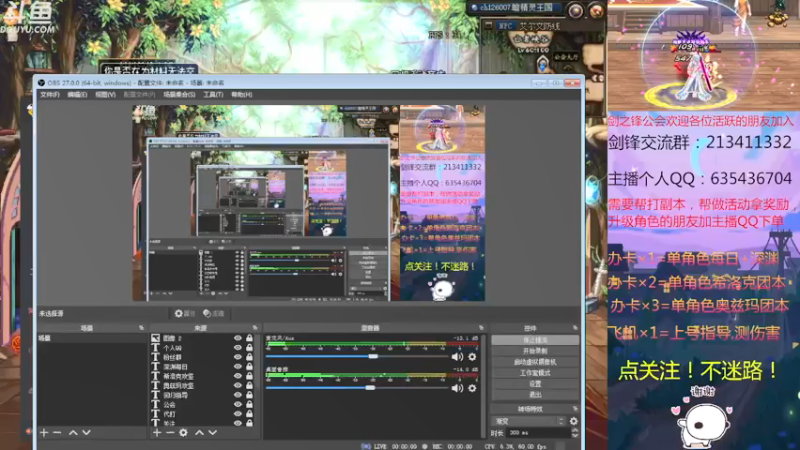Click the 图像 2 image source icon
Viewport: 800px width, 450px height.
[156, 338]
